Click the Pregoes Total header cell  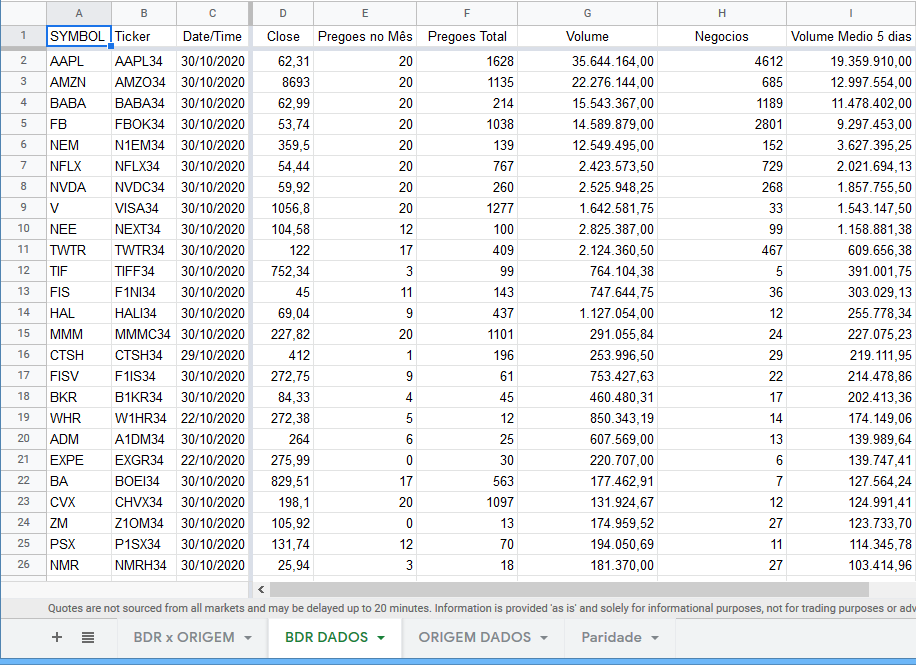coord(467,36)
